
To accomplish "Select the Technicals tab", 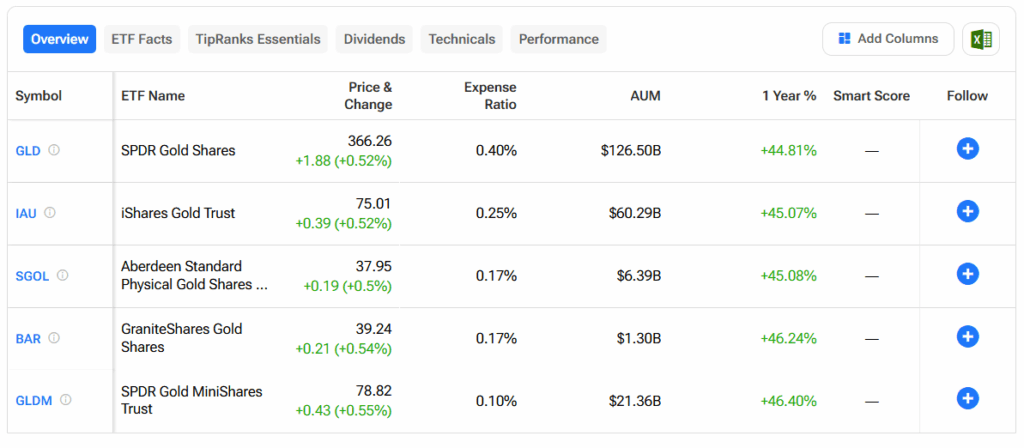I will pos(462,39).
